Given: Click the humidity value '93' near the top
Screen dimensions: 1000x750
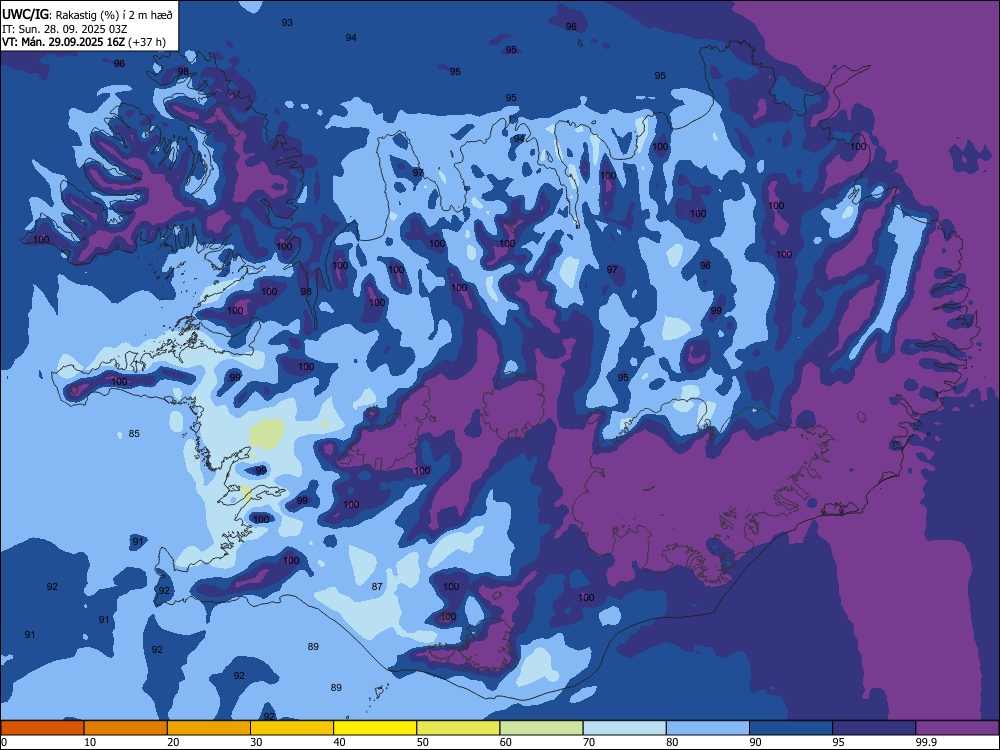Looking at the screenshot, I should (287, 22).
